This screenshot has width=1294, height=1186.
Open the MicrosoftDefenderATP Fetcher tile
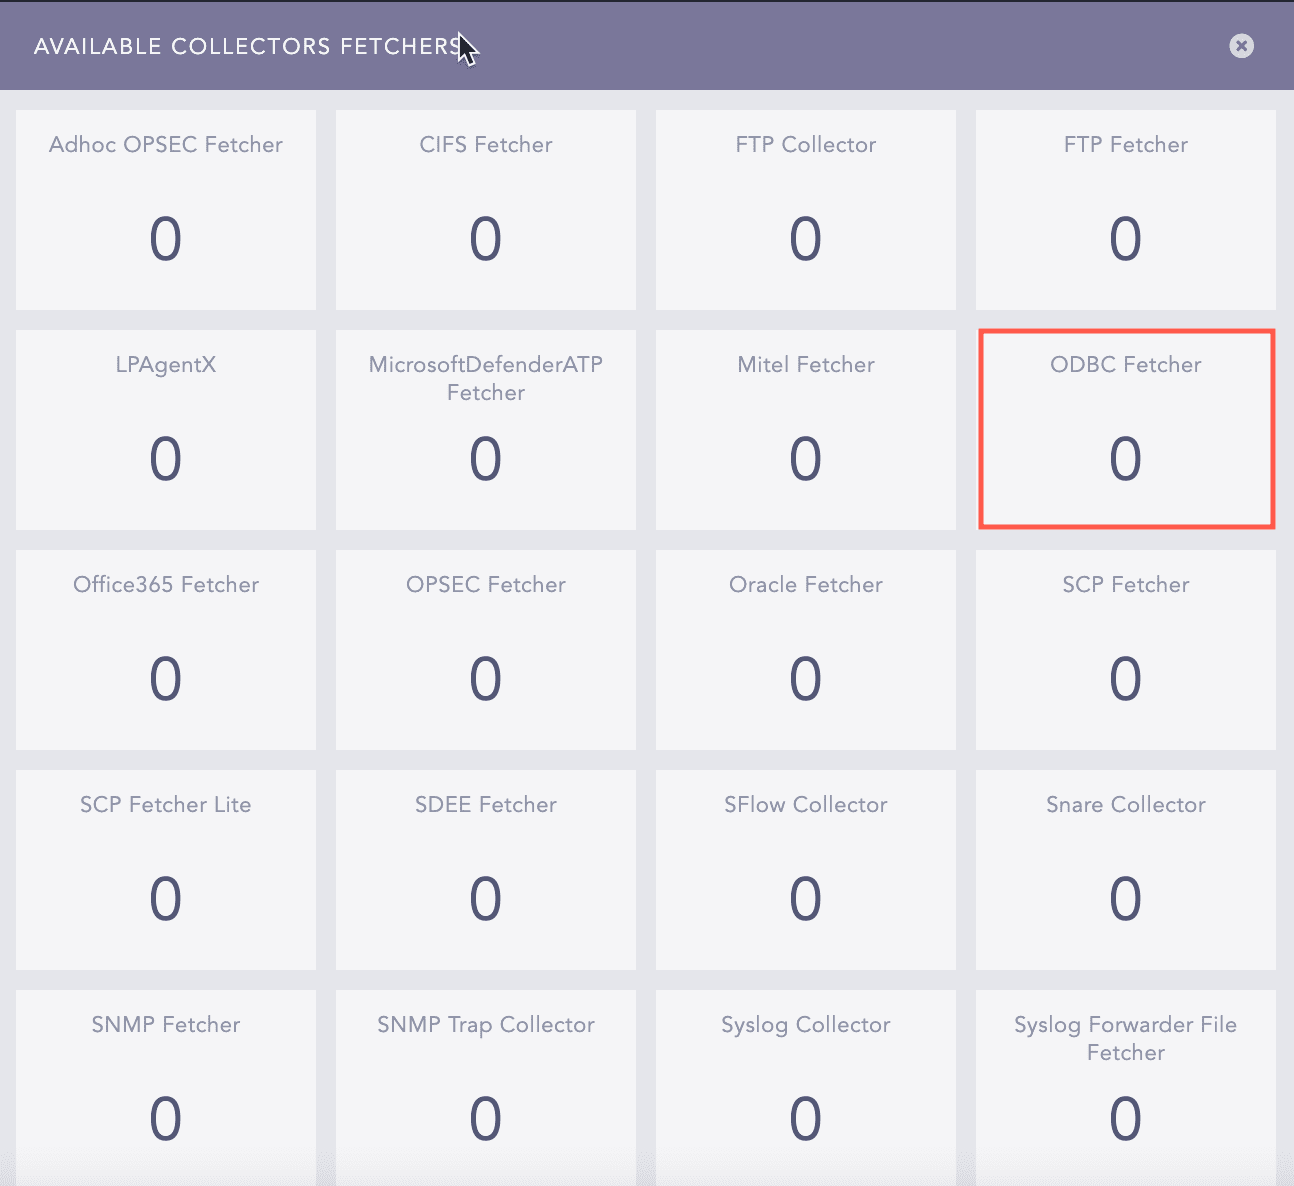click(486, 430)
